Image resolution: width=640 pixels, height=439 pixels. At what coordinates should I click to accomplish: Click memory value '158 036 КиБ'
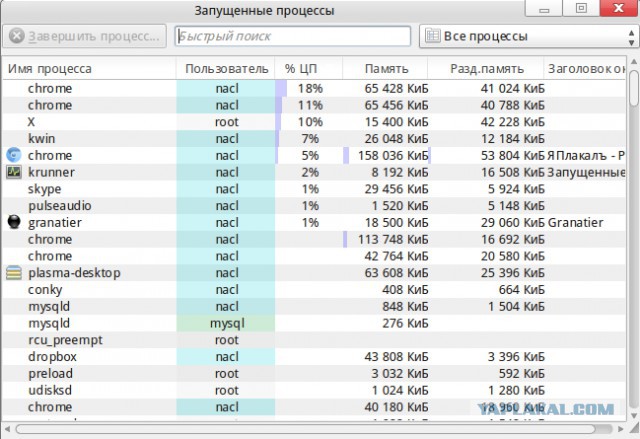point(393,155)
